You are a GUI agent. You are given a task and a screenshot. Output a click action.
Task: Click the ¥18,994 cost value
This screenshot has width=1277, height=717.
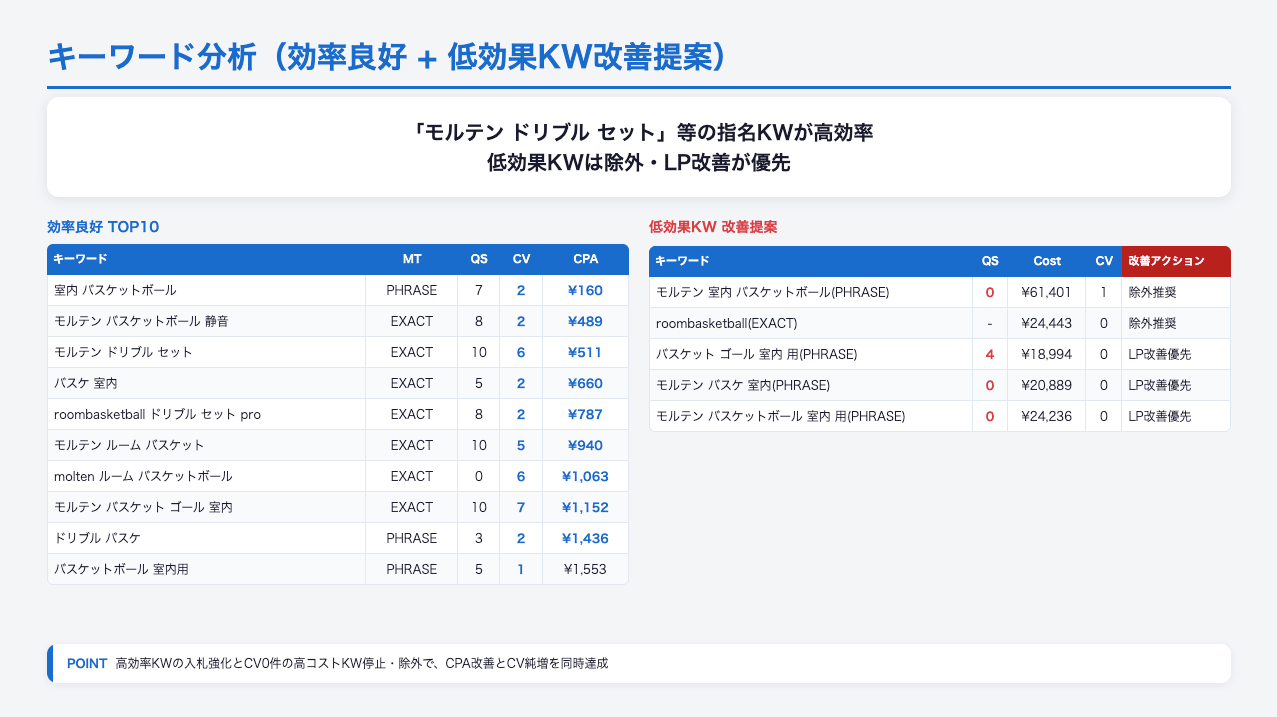1047,354
